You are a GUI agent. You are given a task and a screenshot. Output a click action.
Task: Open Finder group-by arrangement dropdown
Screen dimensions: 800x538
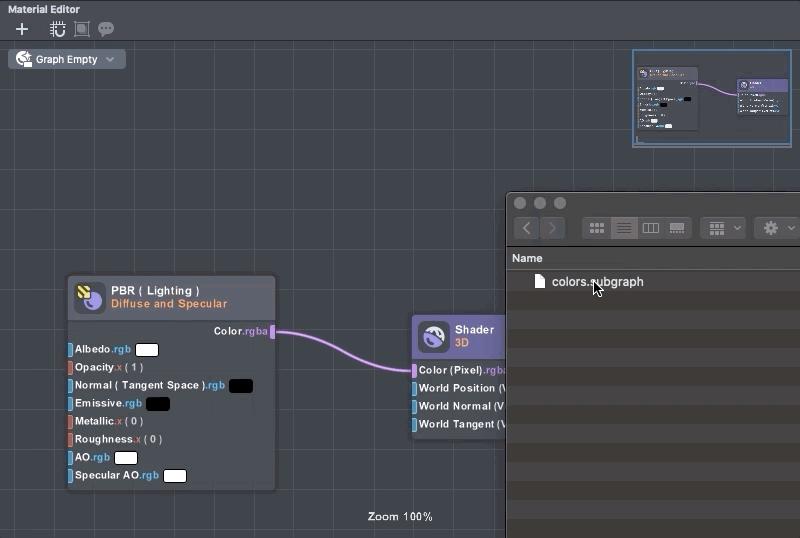point(724,228)
